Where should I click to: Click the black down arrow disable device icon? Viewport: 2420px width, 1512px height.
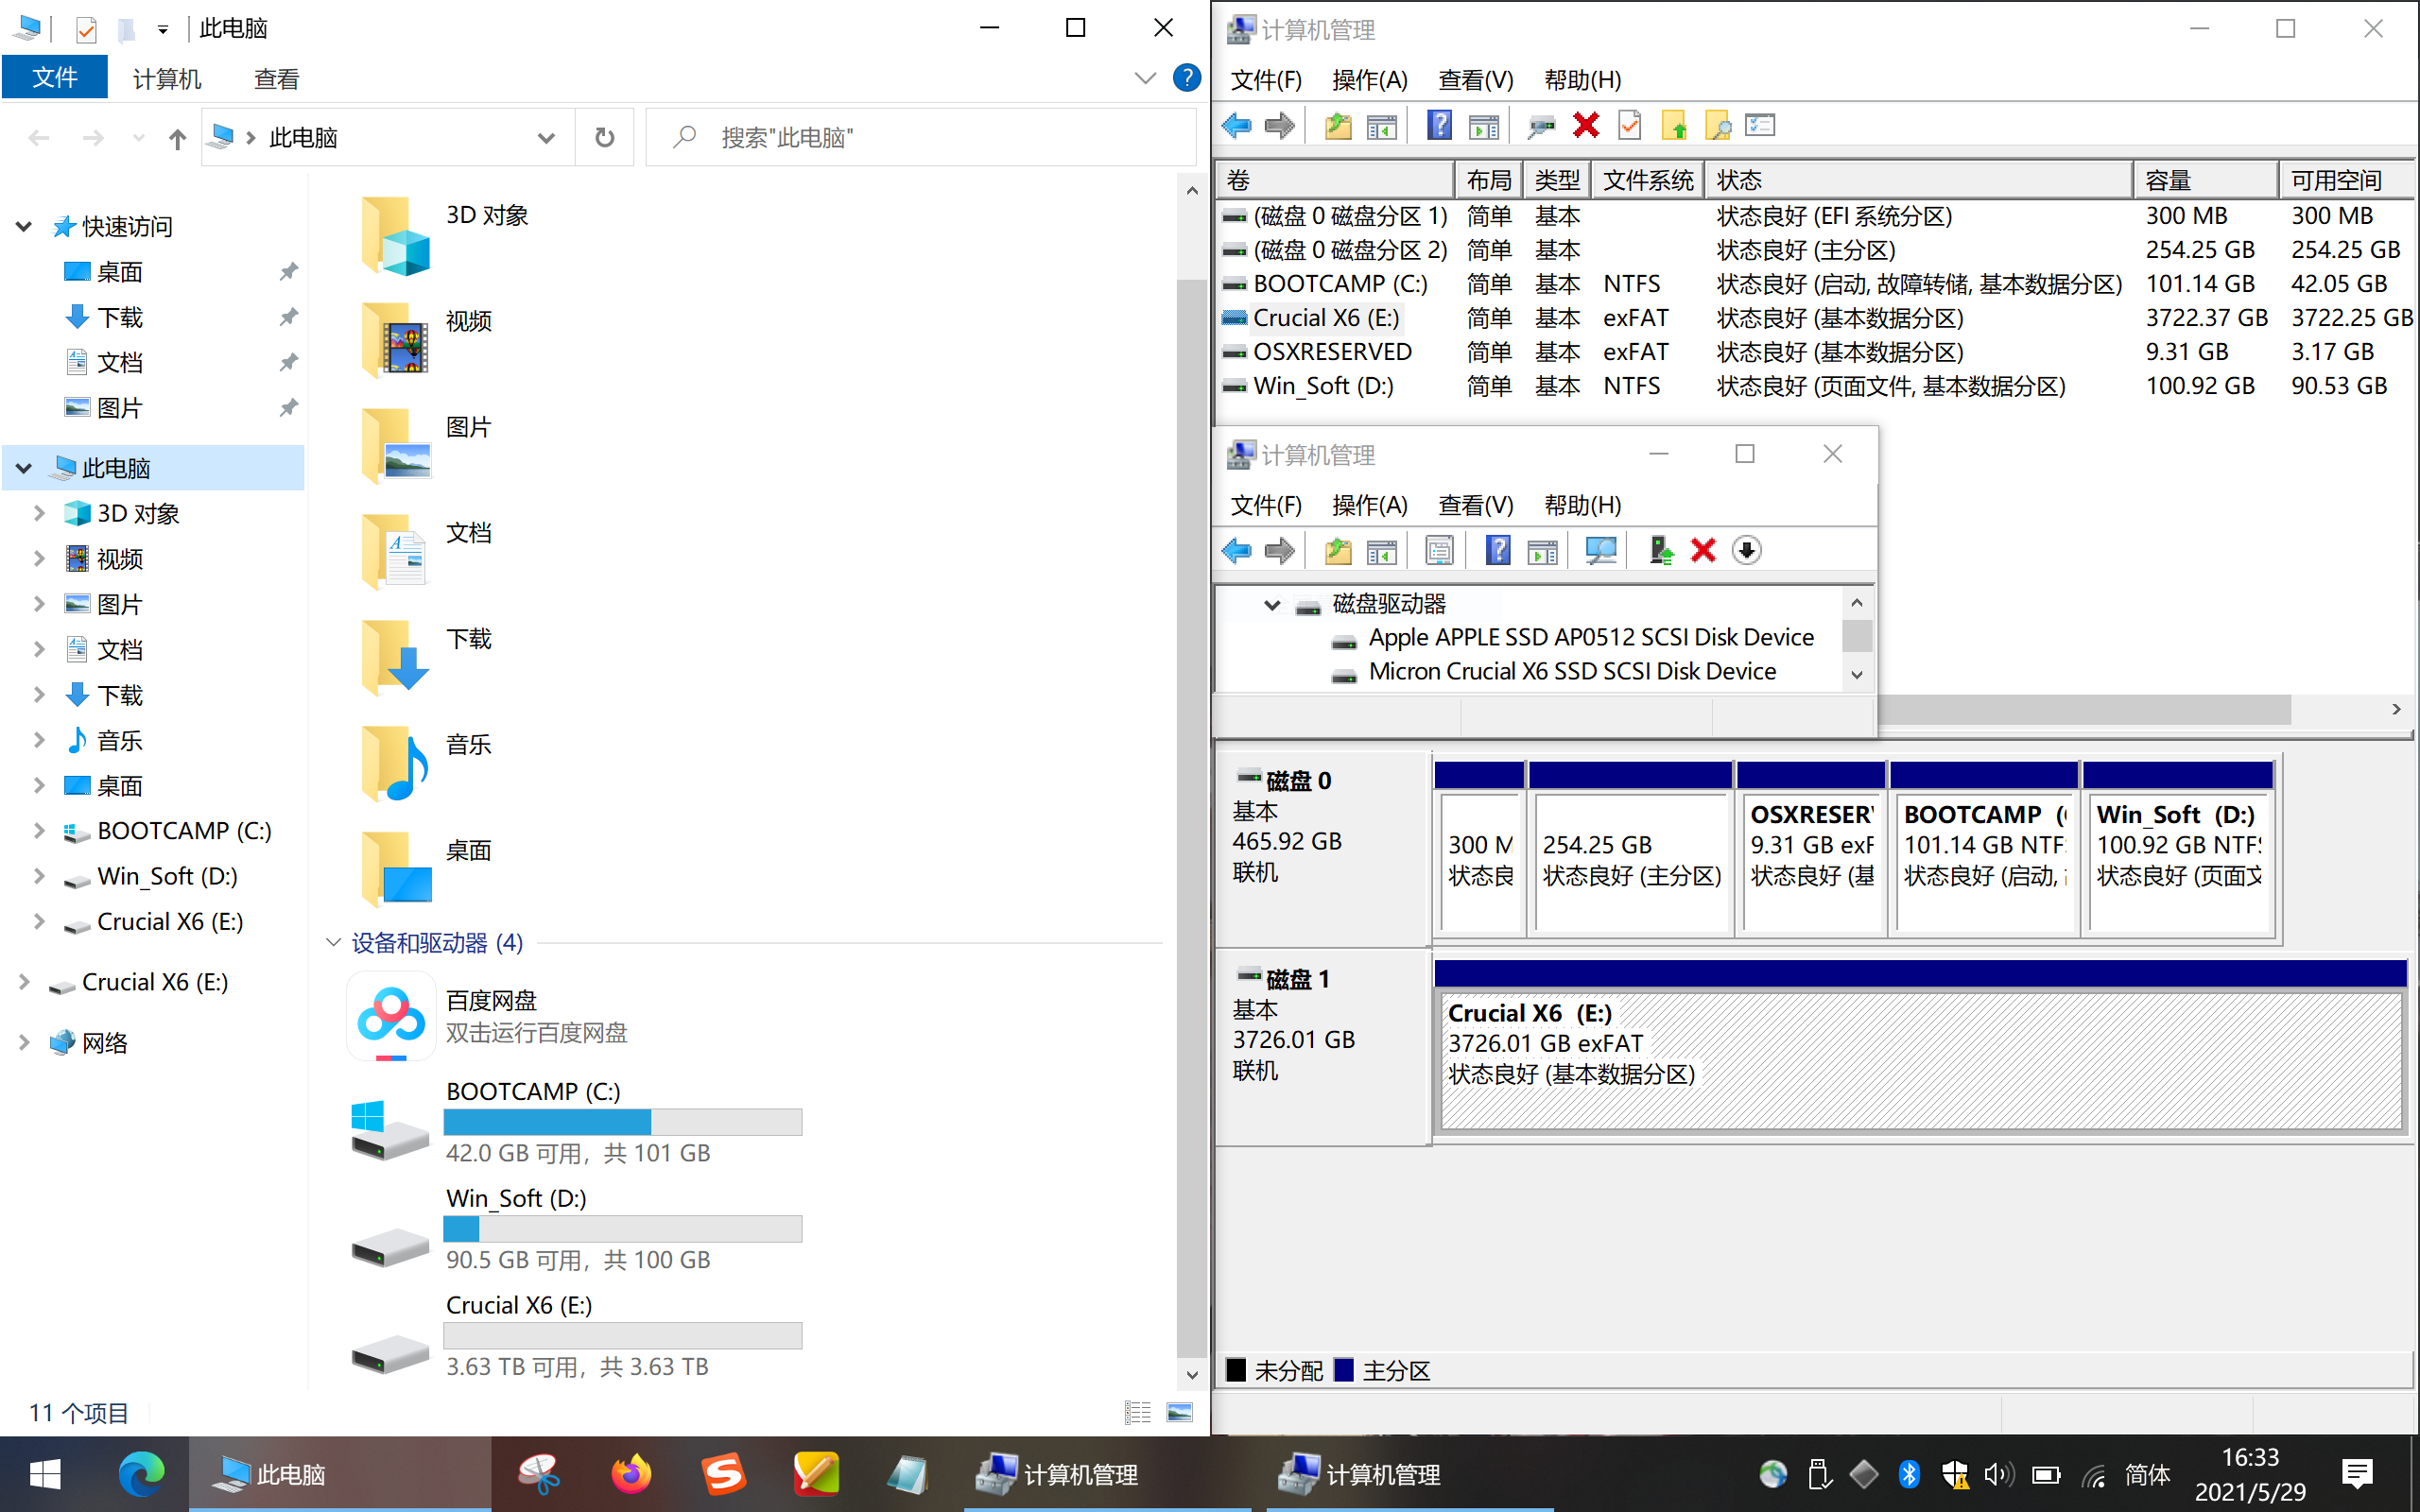[x=1746, y=551]
